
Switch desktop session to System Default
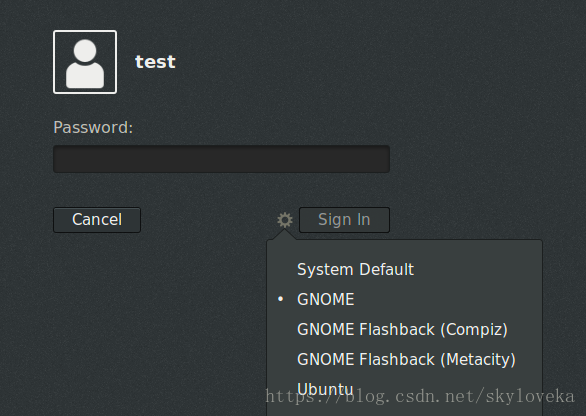click(355, 269)
